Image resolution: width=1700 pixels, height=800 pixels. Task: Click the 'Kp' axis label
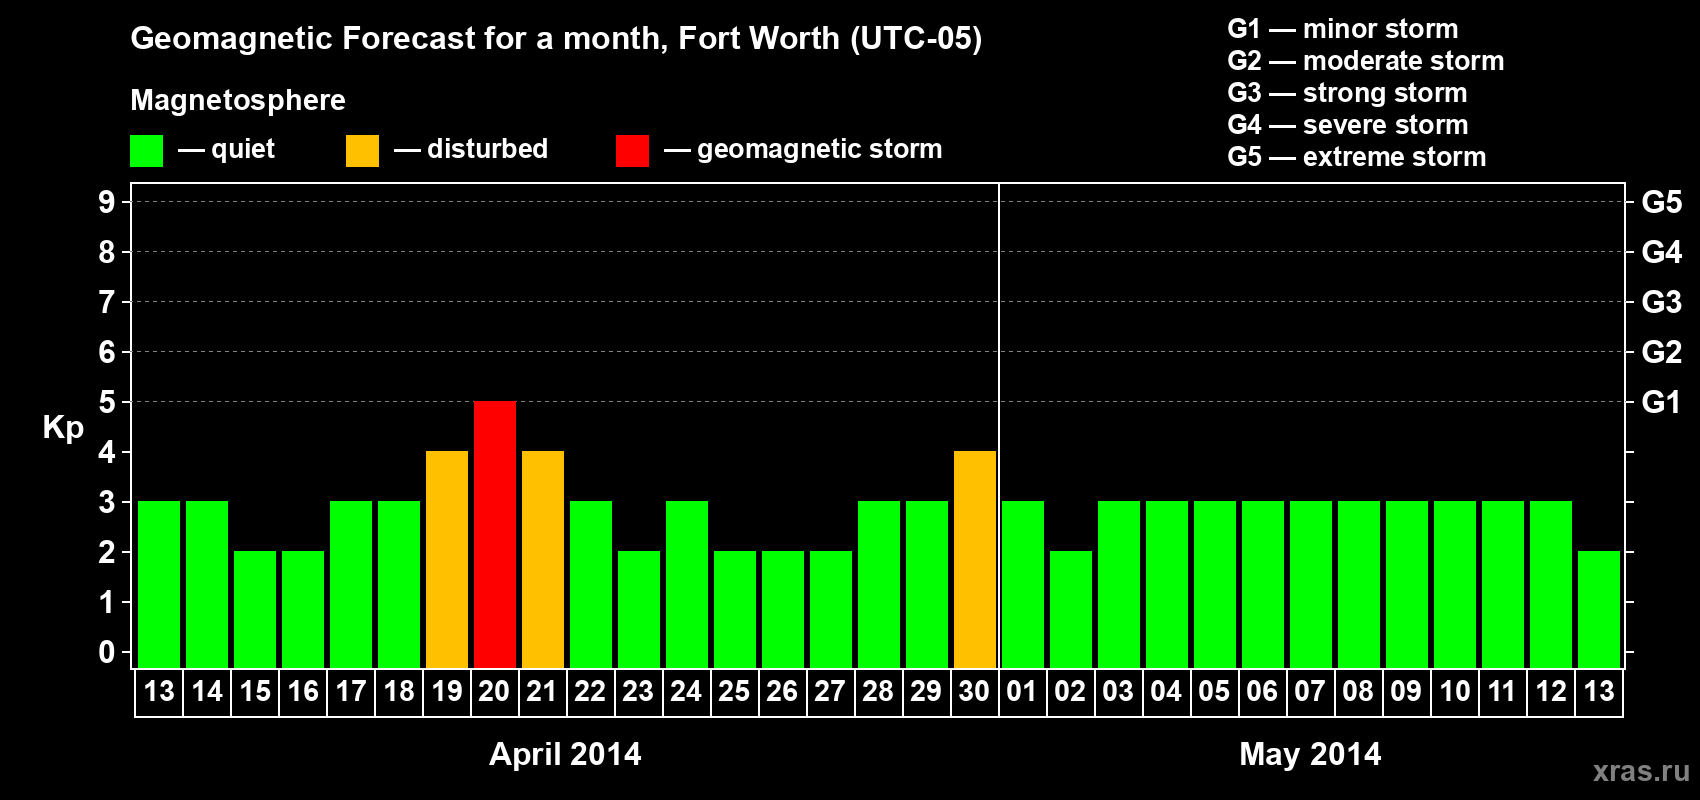[x=63, y=428]
